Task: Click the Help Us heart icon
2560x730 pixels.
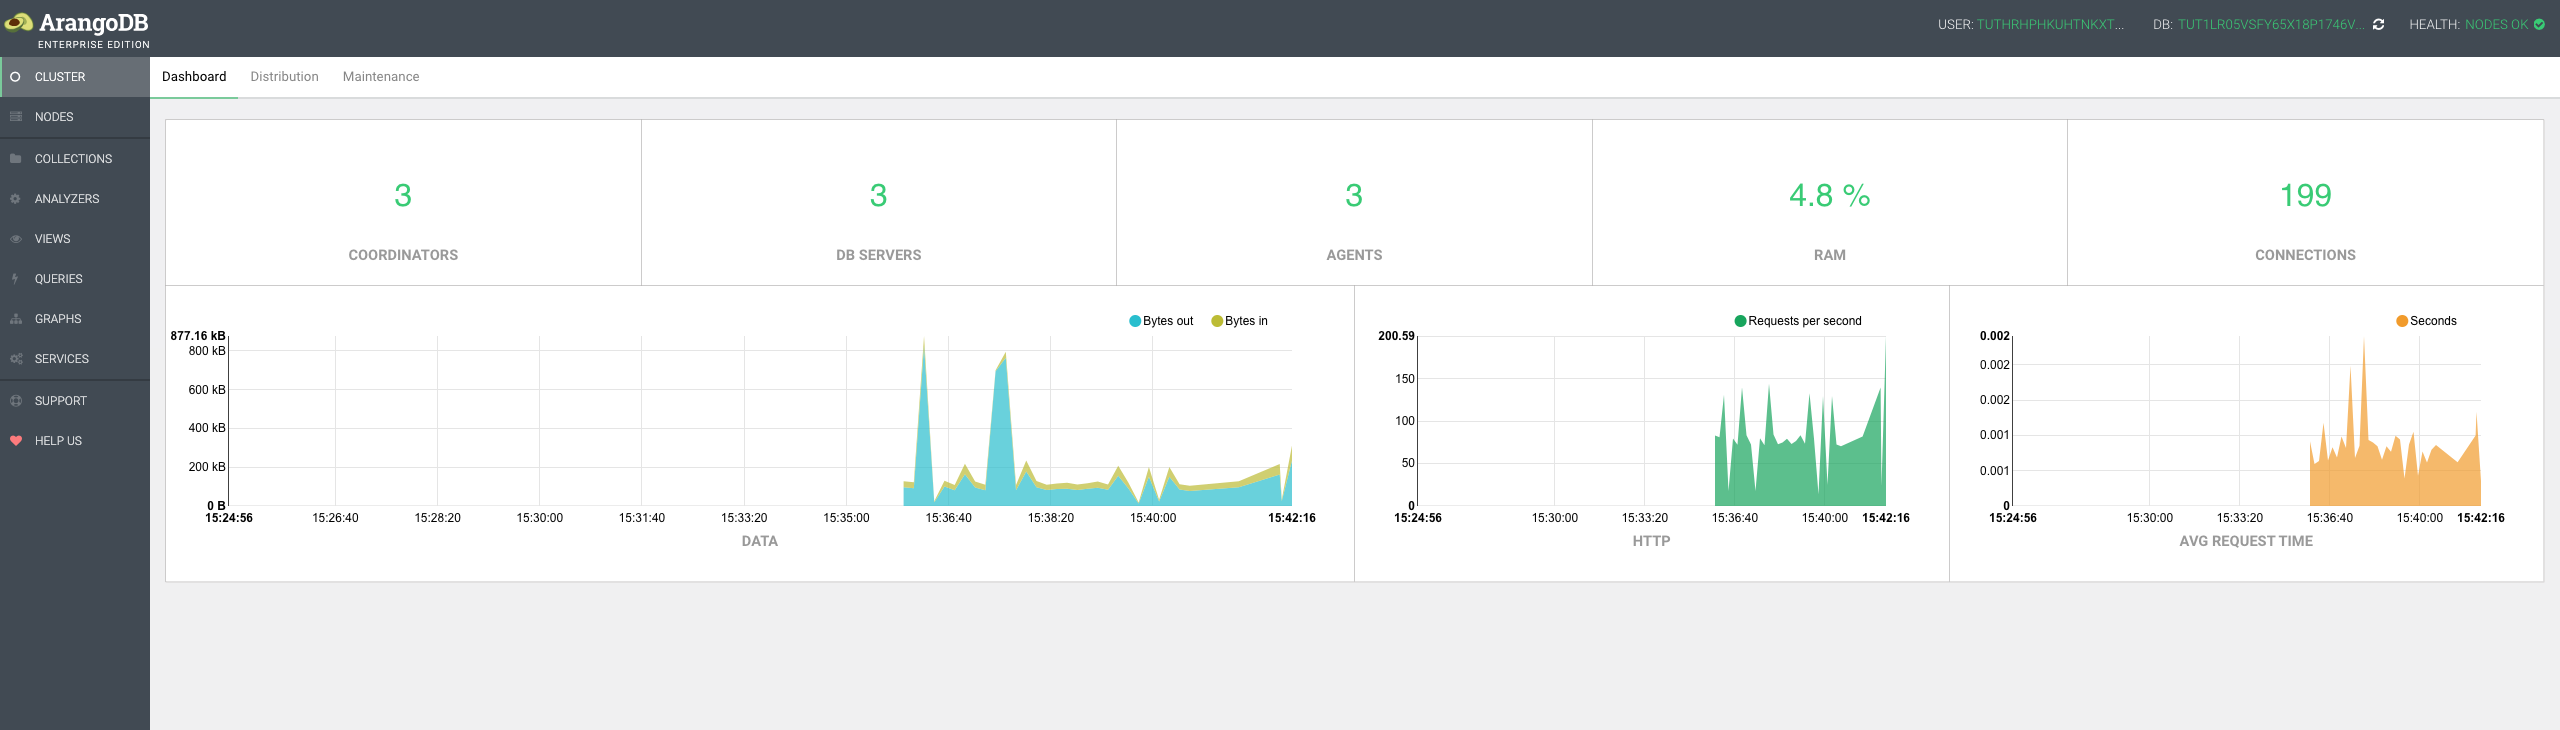Action: (15, 441)
